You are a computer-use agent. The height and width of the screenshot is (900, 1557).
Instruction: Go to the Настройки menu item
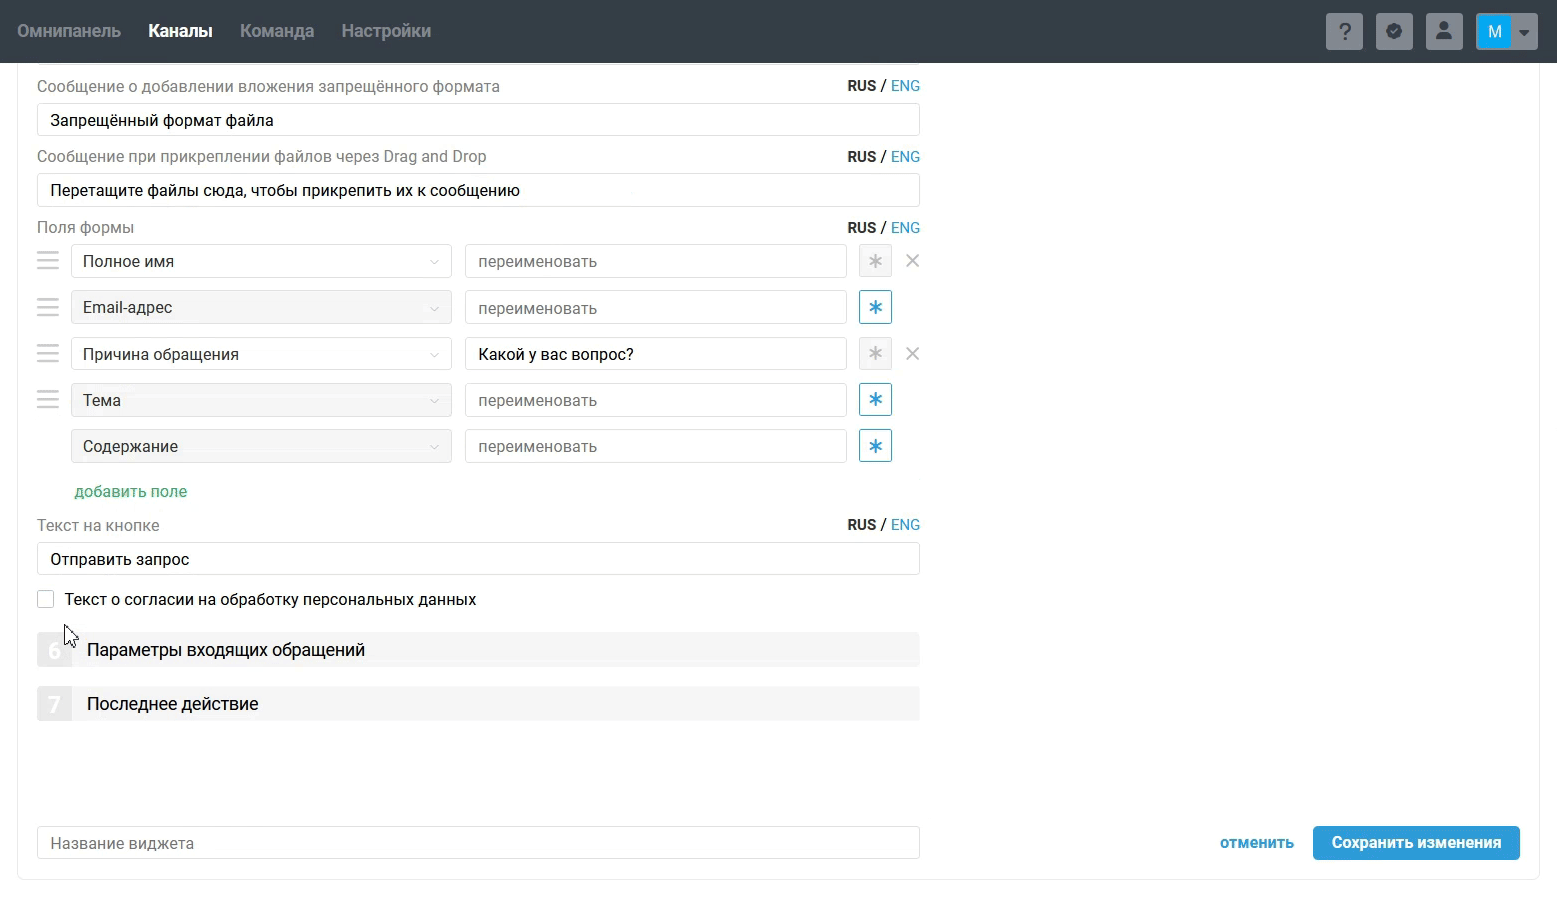click(x=386, y=31)
